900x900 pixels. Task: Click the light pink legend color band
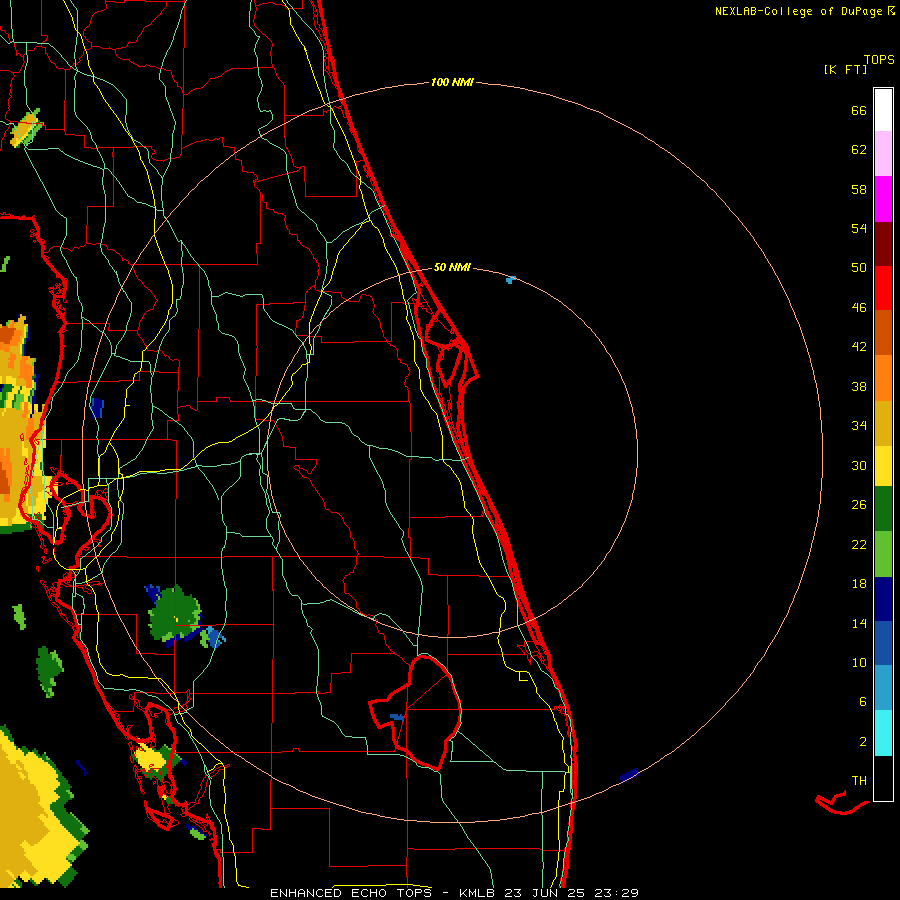pos(883,154)
